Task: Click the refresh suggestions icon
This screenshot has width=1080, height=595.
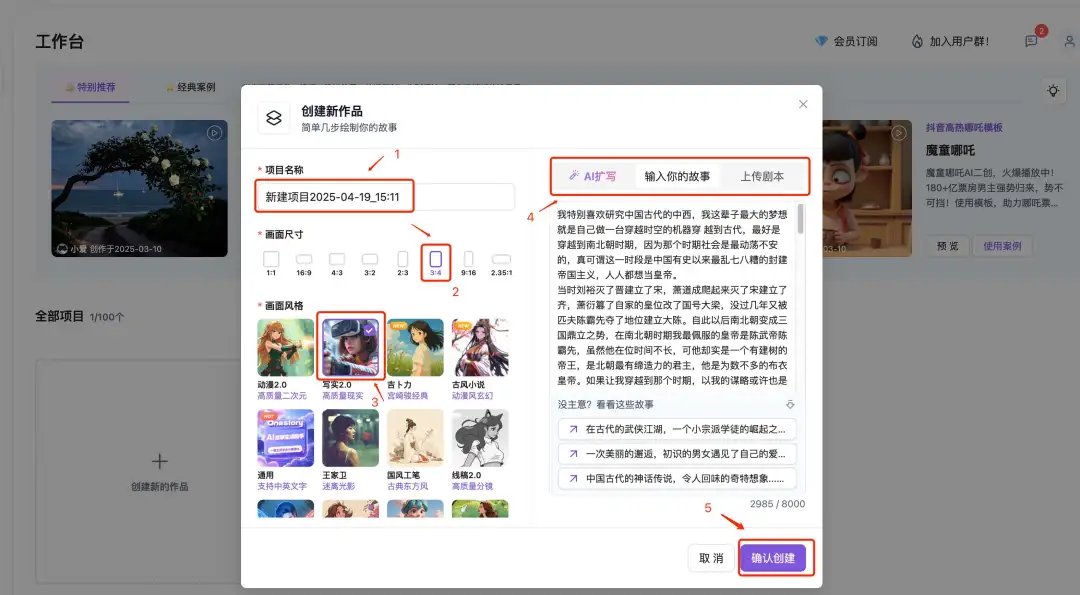Action: [790, 404]
